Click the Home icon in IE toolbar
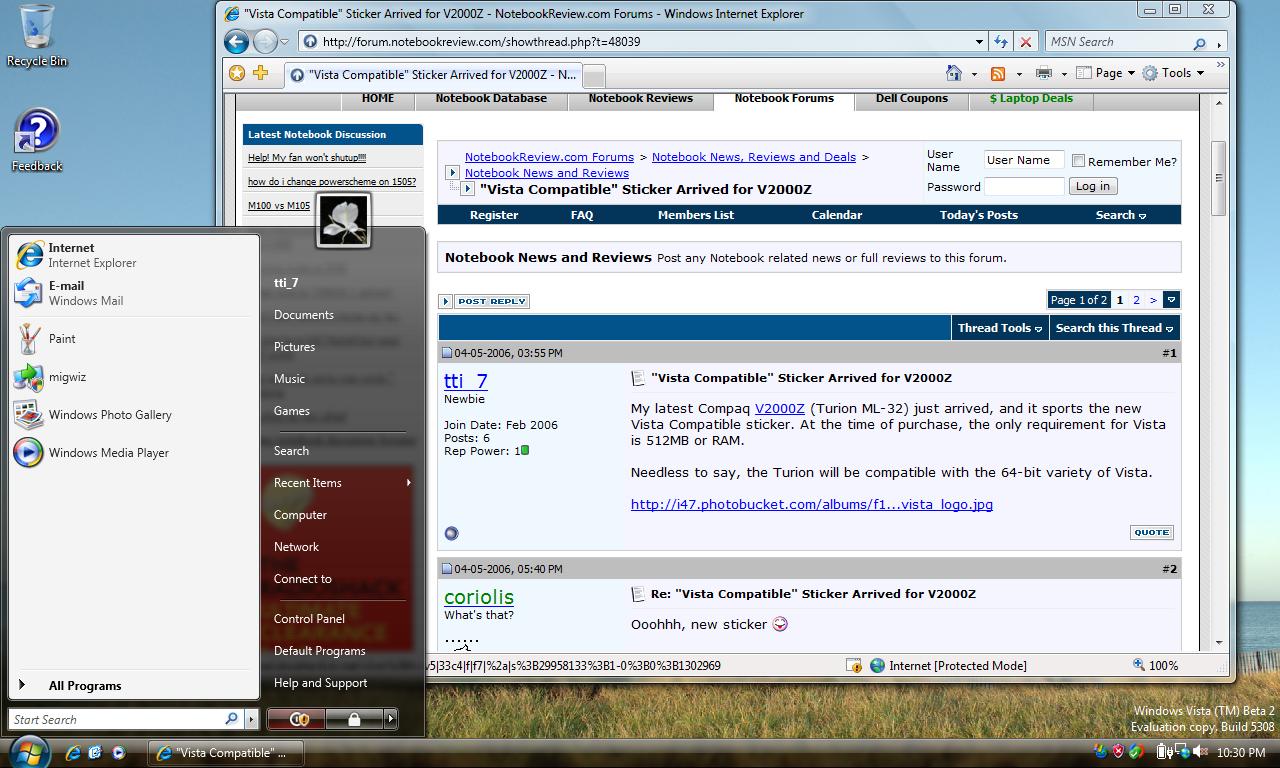The width and height of the screenshot is (1280, 768). pos(954,73)
